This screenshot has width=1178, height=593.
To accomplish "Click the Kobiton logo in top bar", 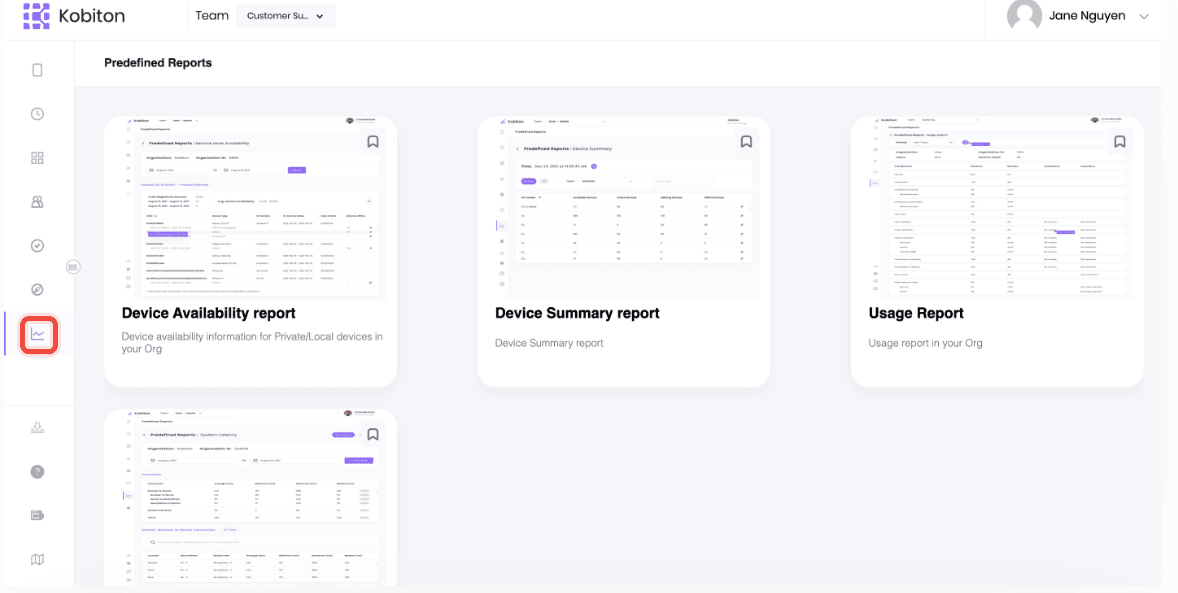I will pos(75,16).
